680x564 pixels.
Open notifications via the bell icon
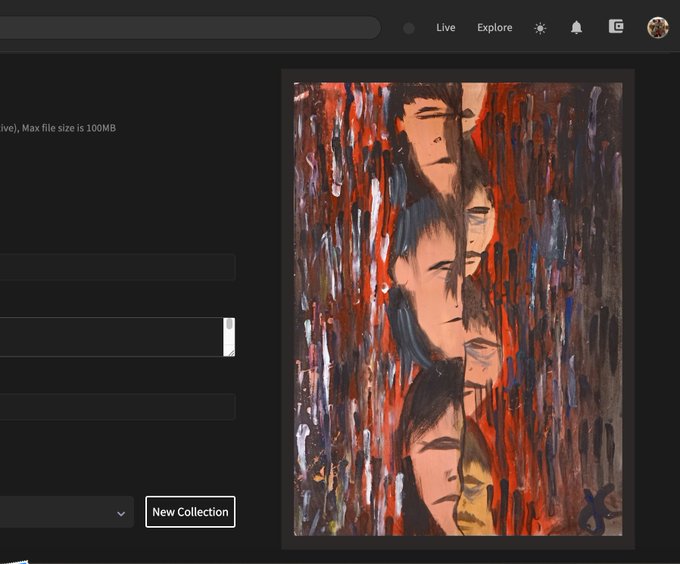pyautogui.click(x=576, y=28)
